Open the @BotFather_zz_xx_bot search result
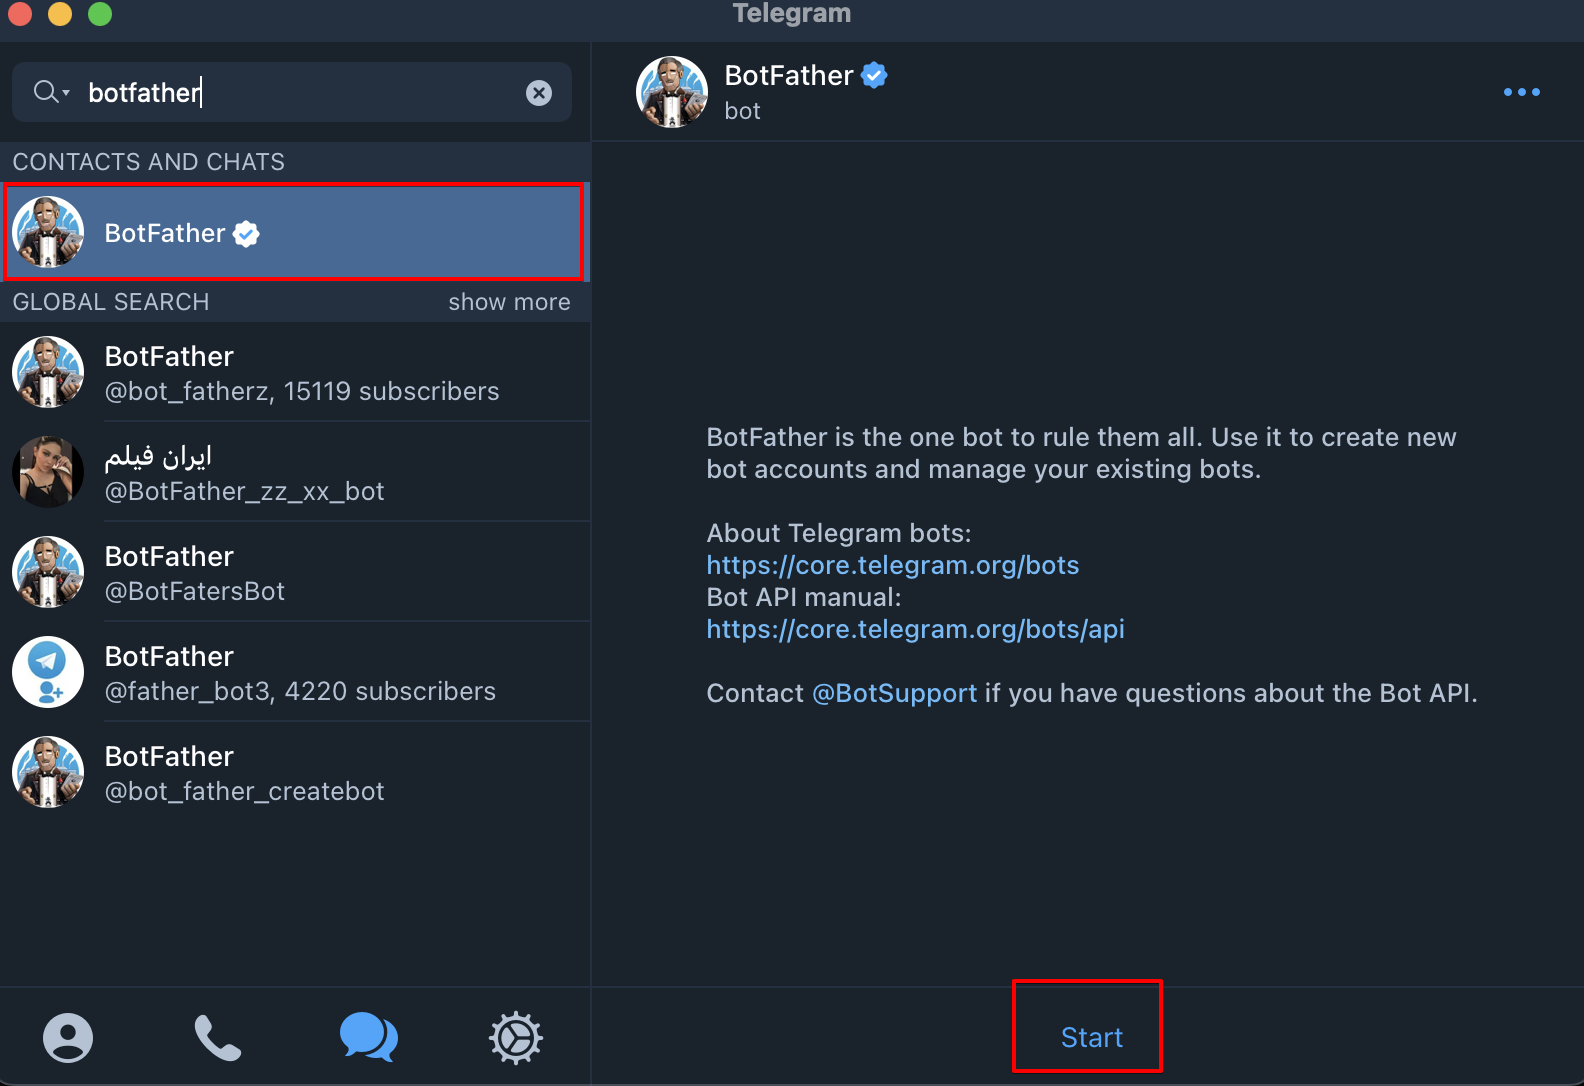1584x1086 pixels. click(295, 472)
